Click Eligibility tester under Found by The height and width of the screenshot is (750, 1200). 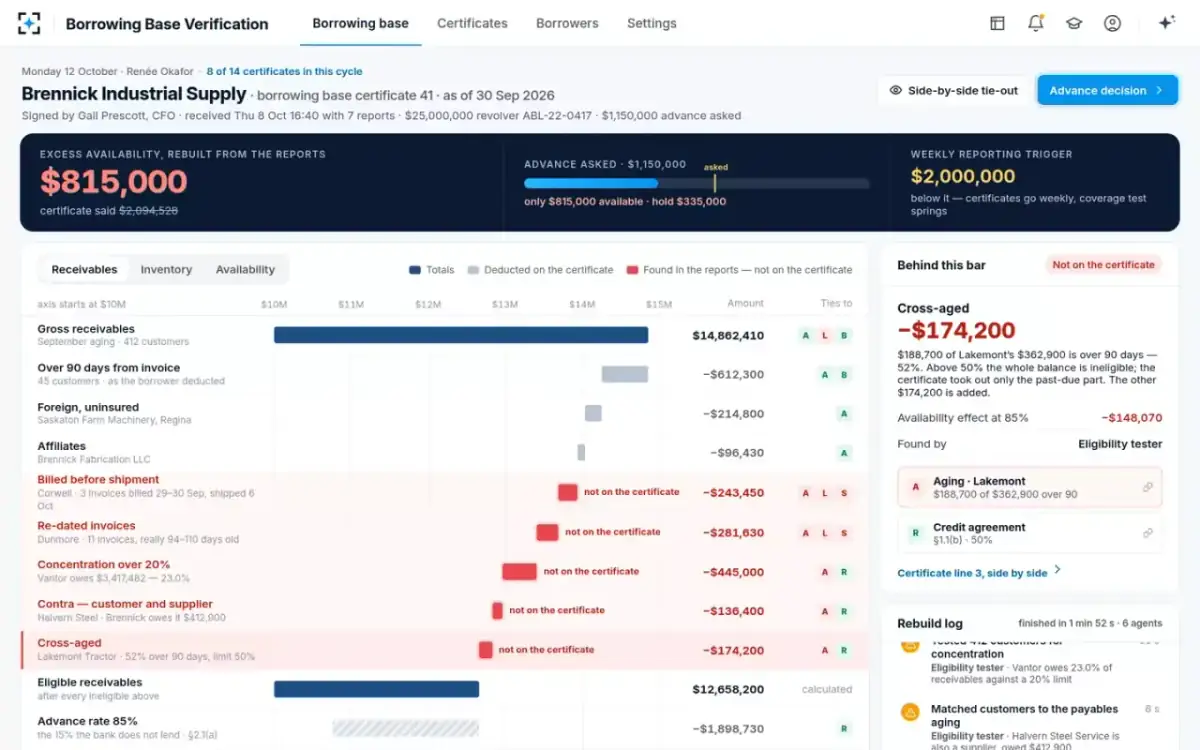point(1120,444)
